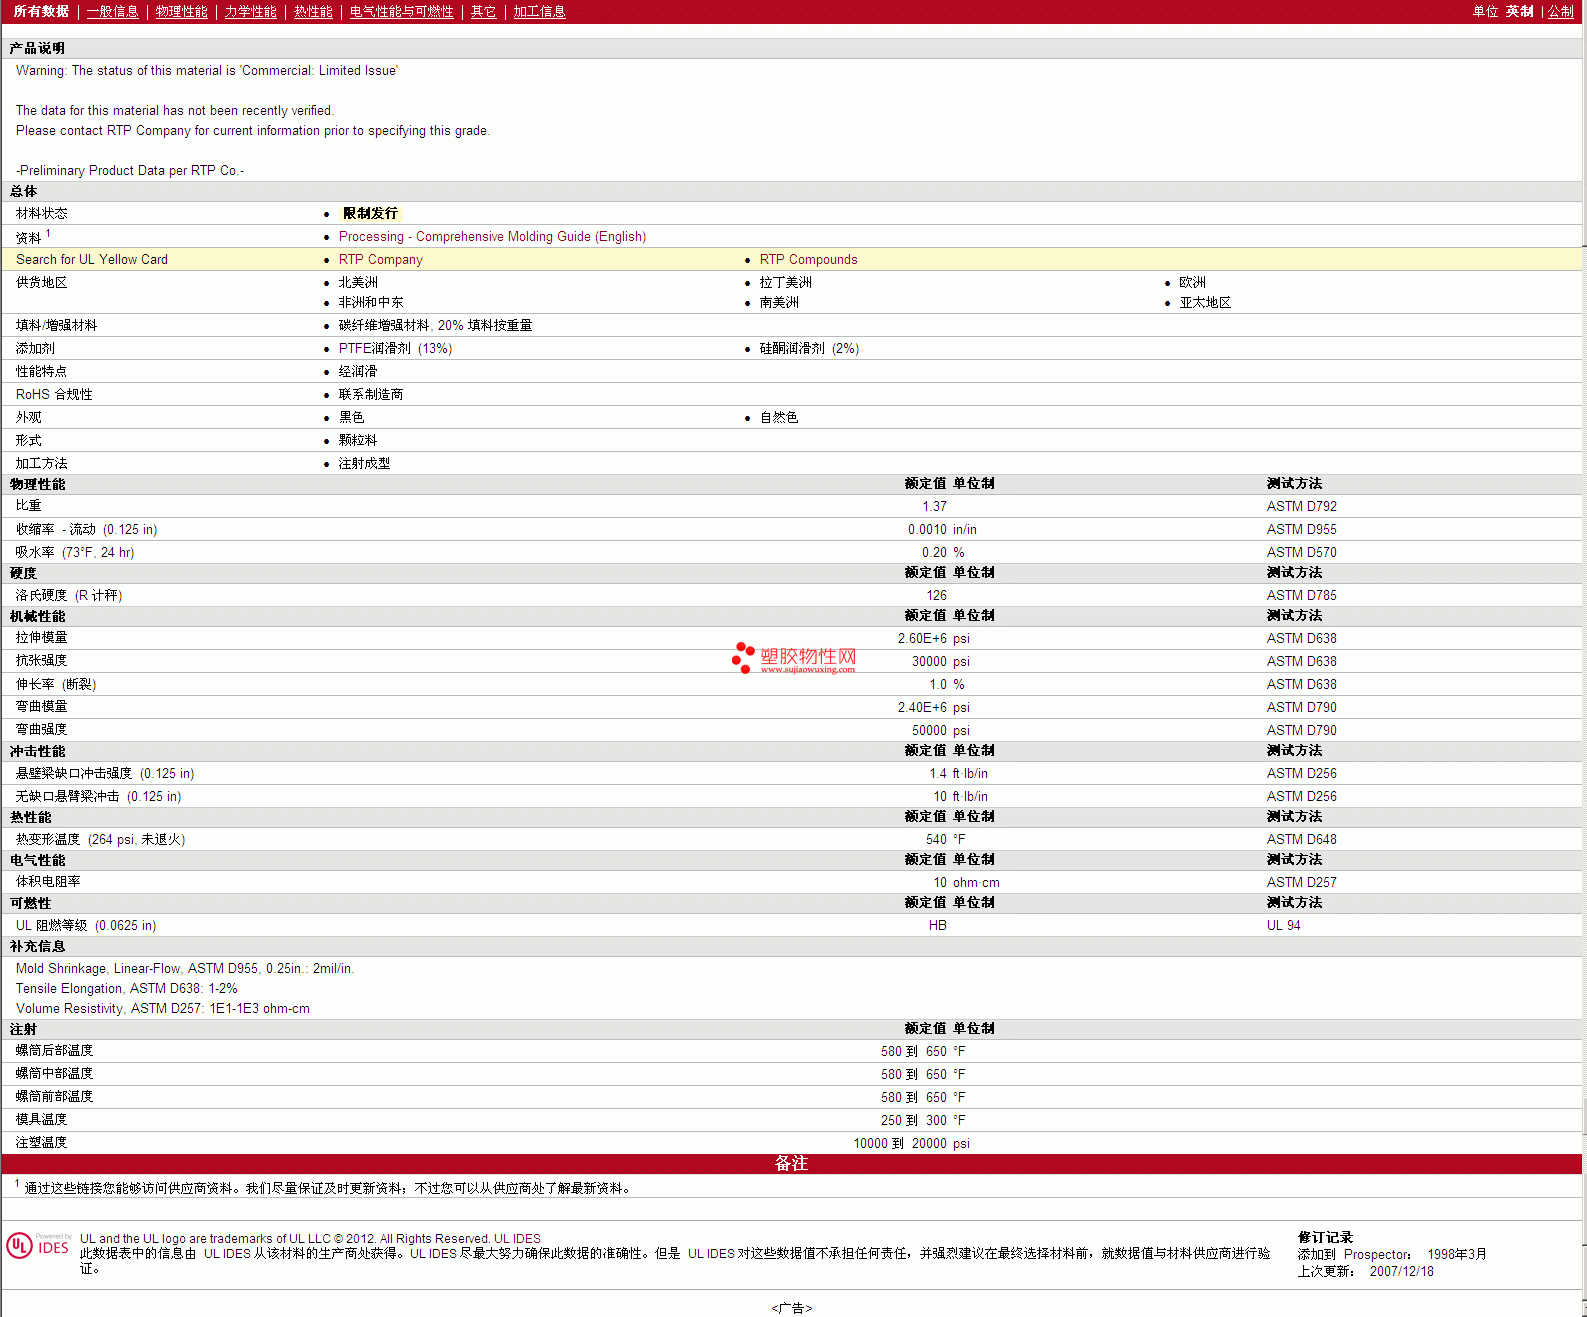Switch to the 电气性能与可燃性 tab
This screenshot has width=1587, height=1317.
401,12
